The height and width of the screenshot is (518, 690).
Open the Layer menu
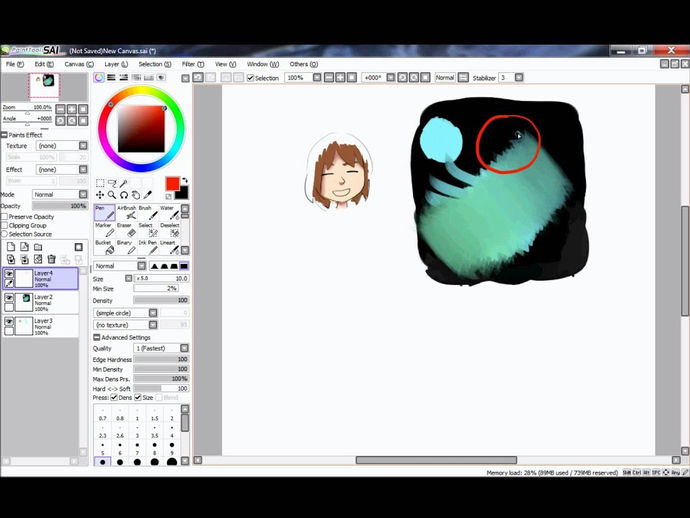click(116, 64)
